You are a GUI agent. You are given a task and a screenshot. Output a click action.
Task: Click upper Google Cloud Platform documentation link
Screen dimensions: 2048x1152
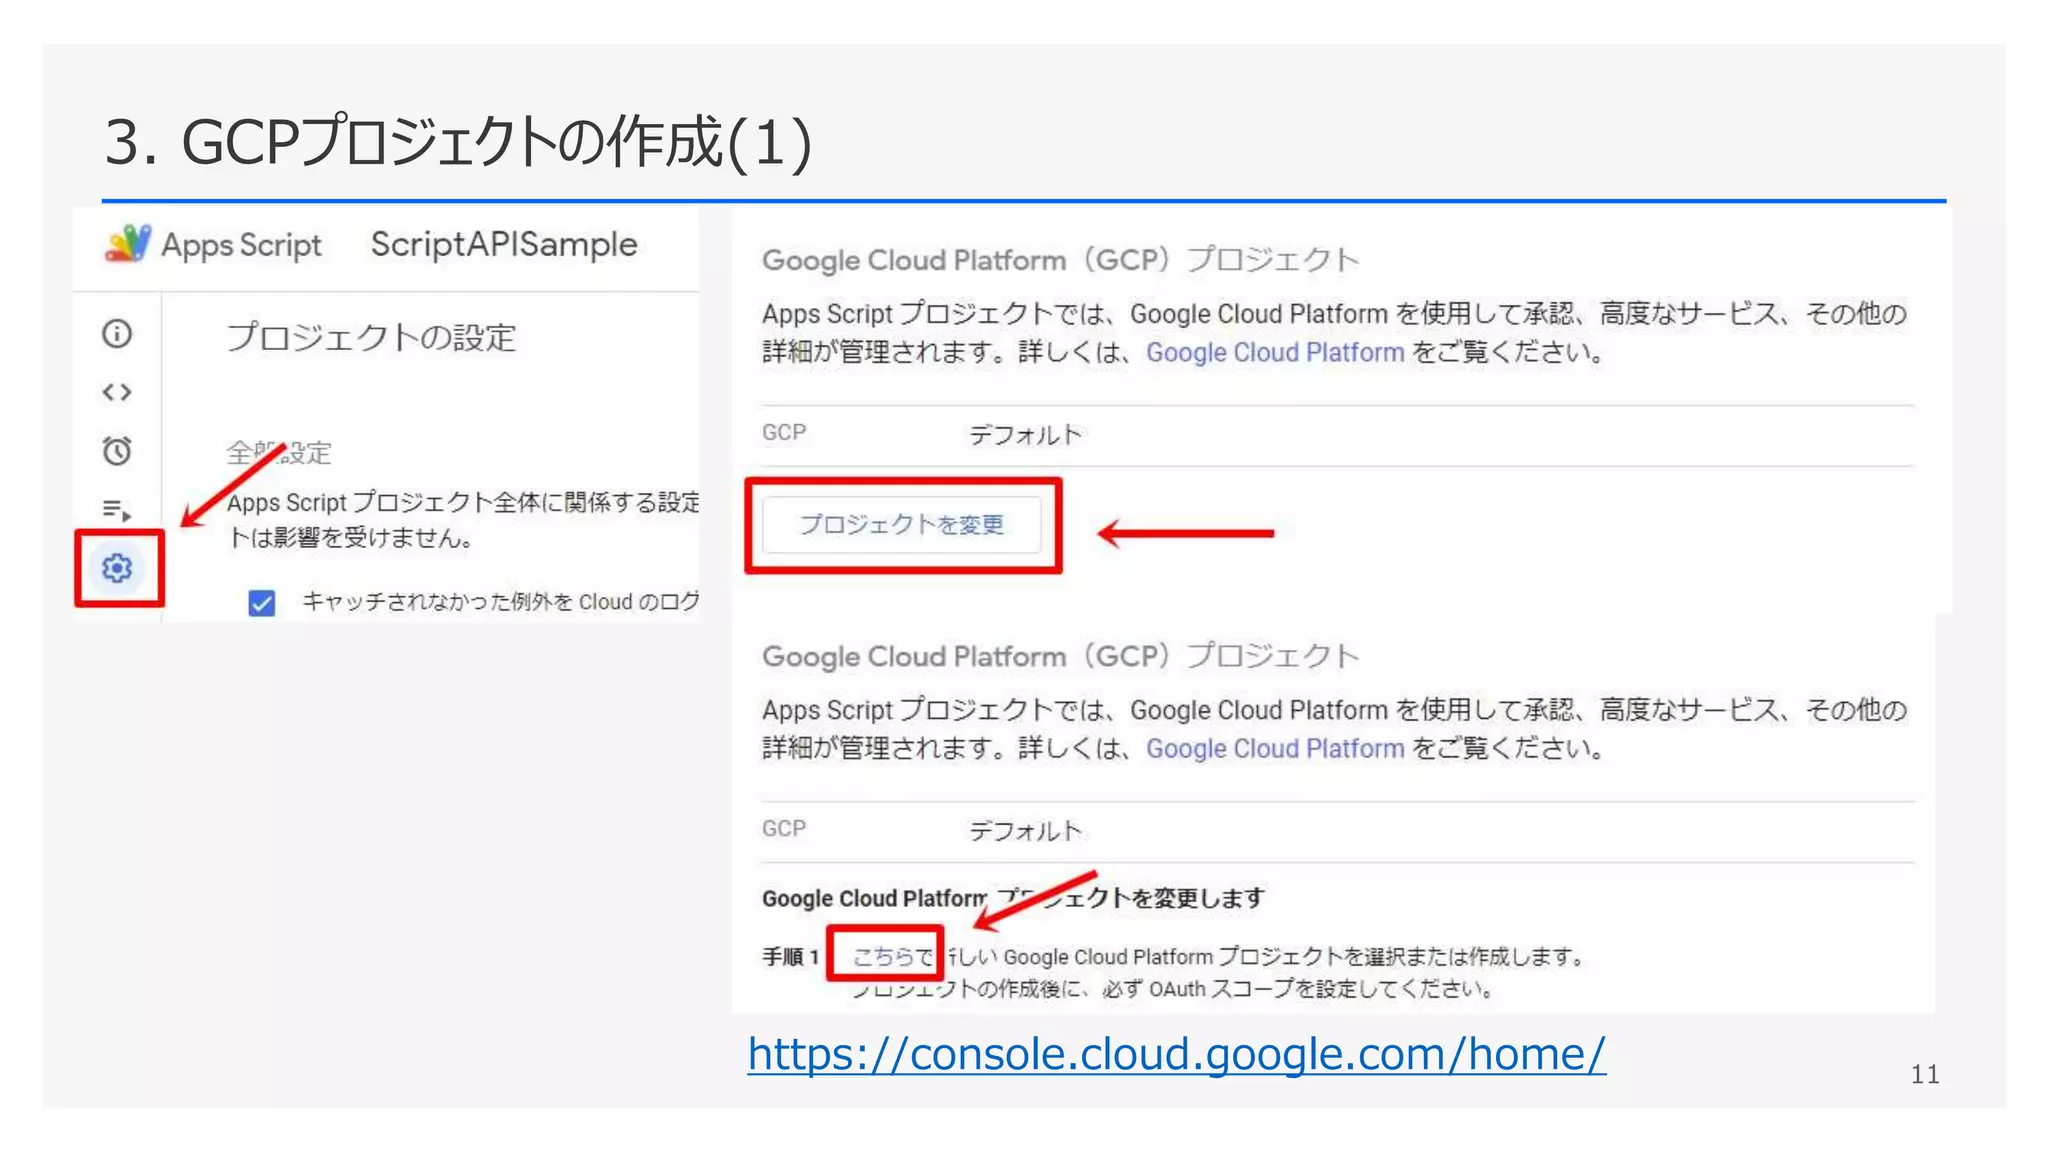(x=1274, y=353)
